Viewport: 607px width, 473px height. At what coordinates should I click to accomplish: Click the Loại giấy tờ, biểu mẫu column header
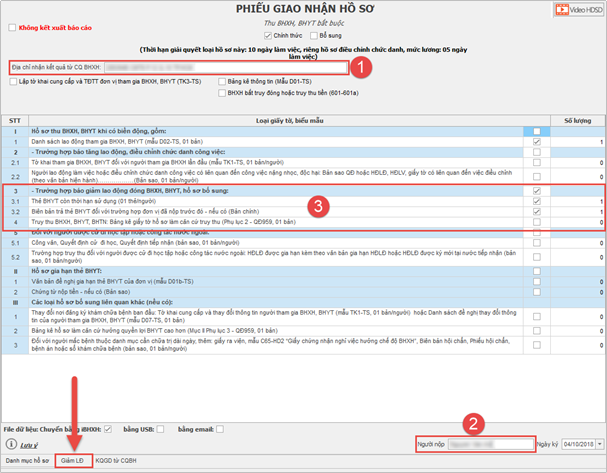[x=289, y=121]
